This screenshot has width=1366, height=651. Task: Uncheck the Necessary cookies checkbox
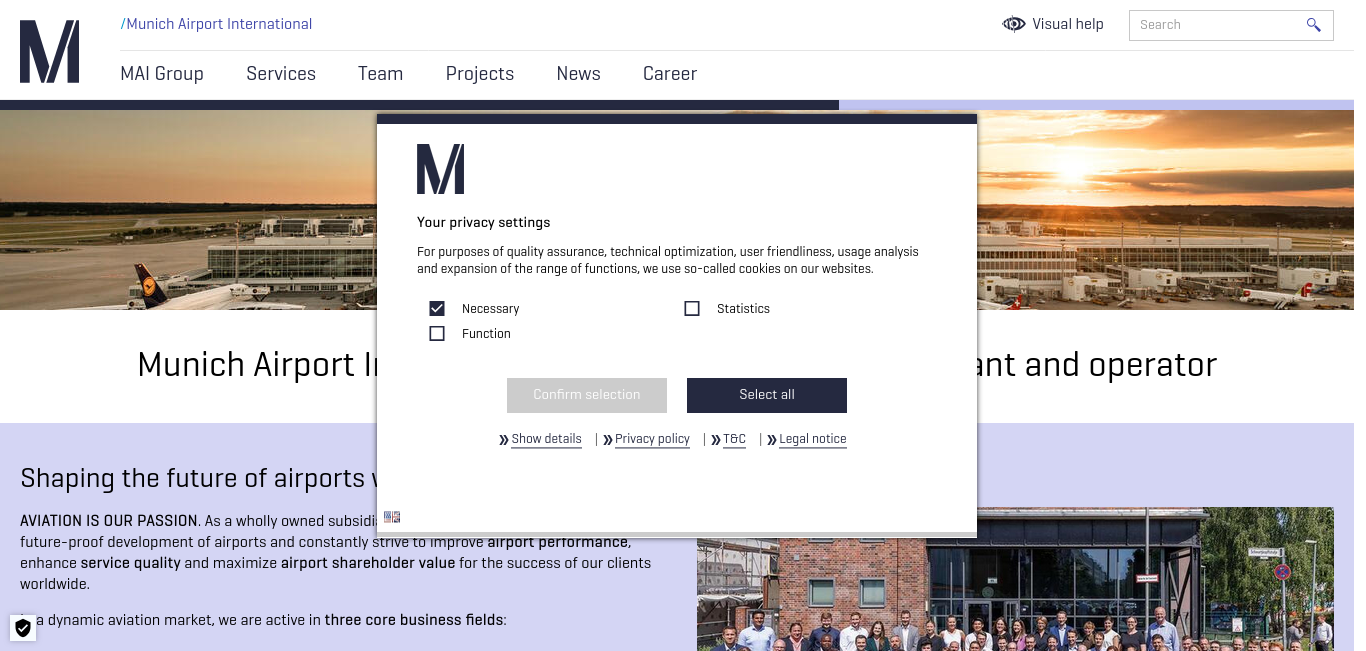(x=437, y=308)
